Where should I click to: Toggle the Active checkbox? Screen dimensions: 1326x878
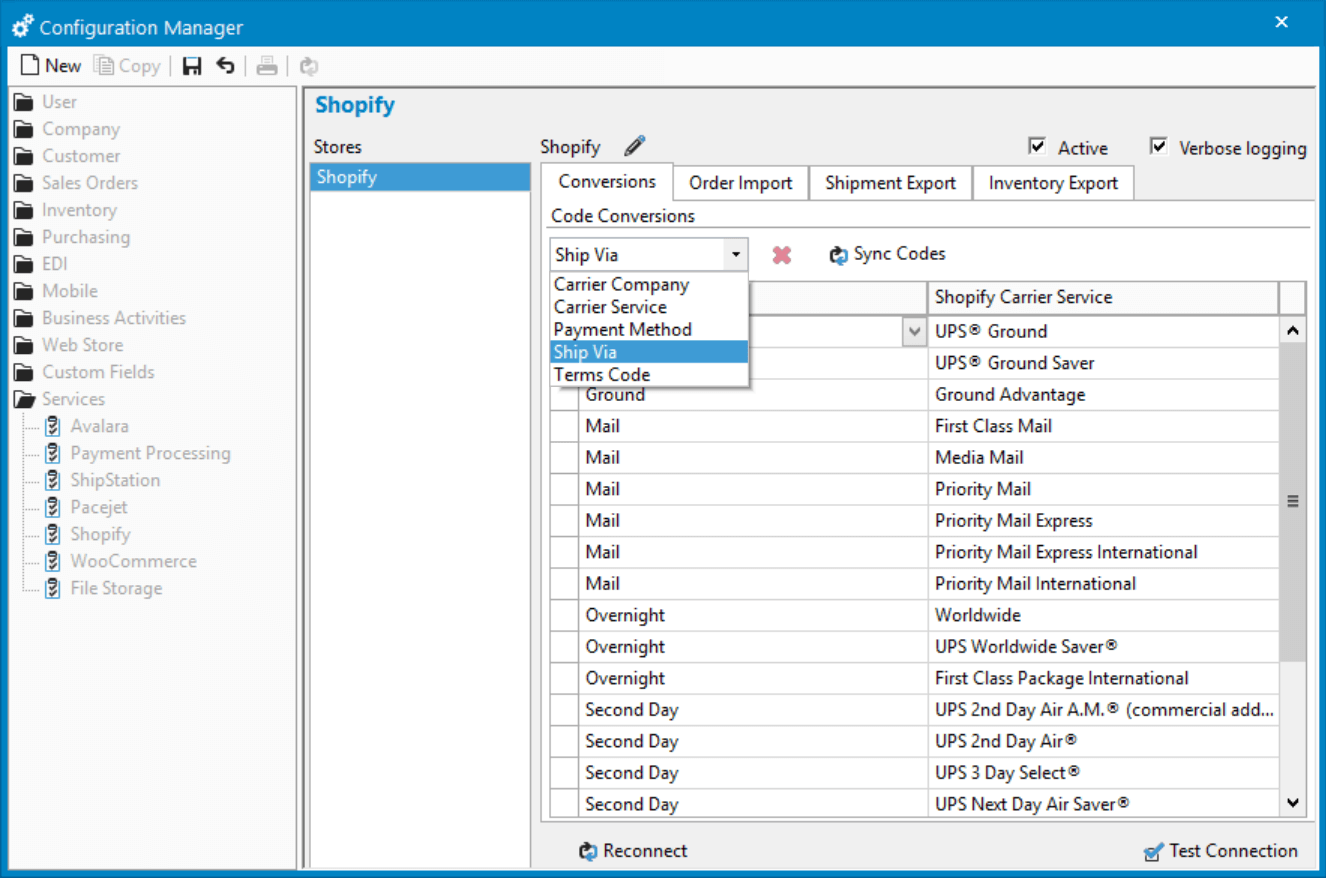click(1036, 147)
